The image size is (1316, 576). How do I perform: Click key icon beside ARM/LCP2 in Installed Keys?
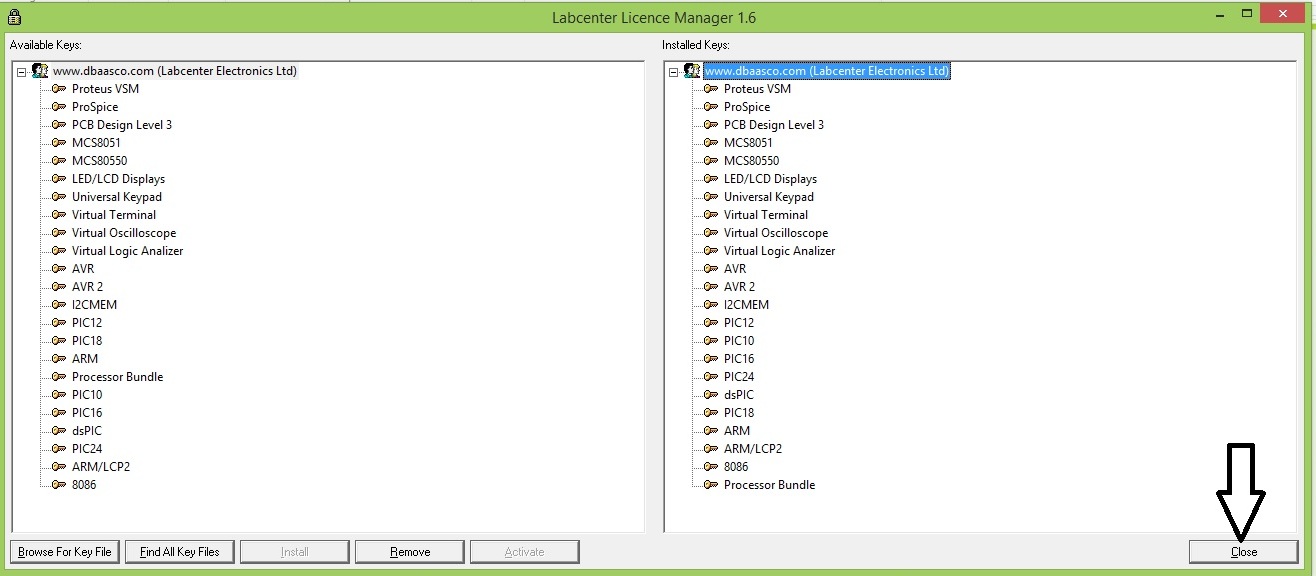(x=711, y=449)
